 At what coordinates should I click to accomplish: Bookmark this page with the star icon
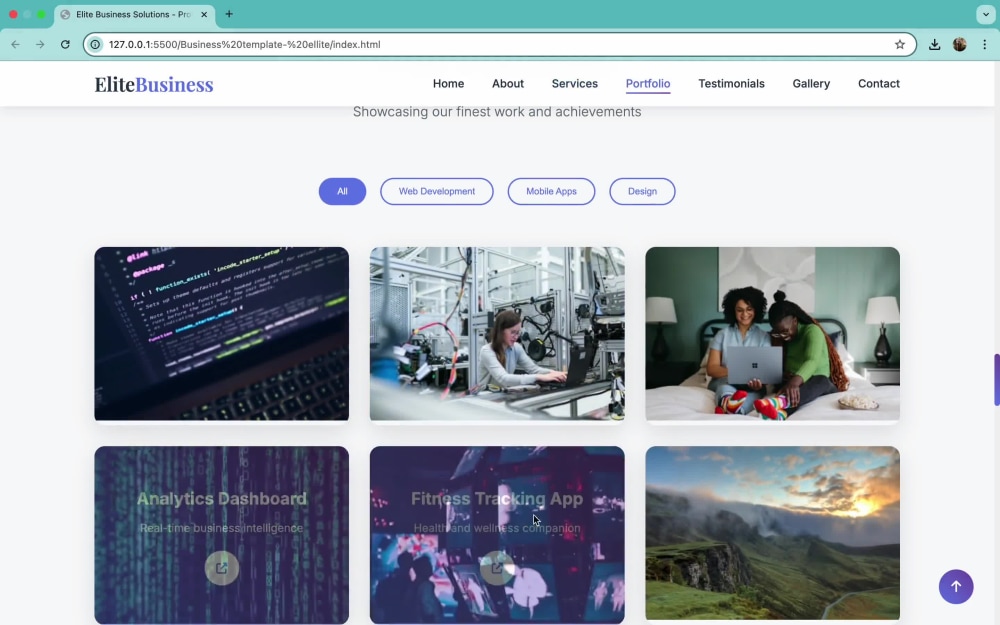point(900,45)
